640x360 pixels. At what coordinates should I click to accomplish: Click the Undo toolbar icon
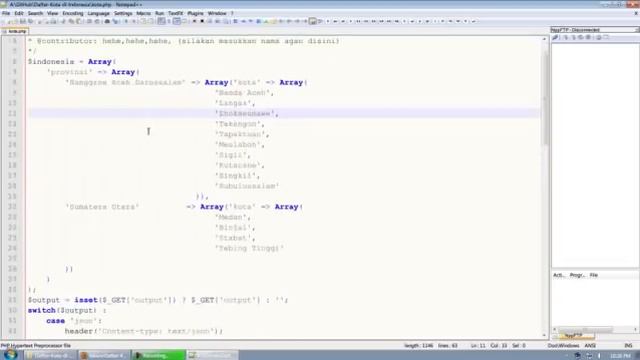[89, 21]
